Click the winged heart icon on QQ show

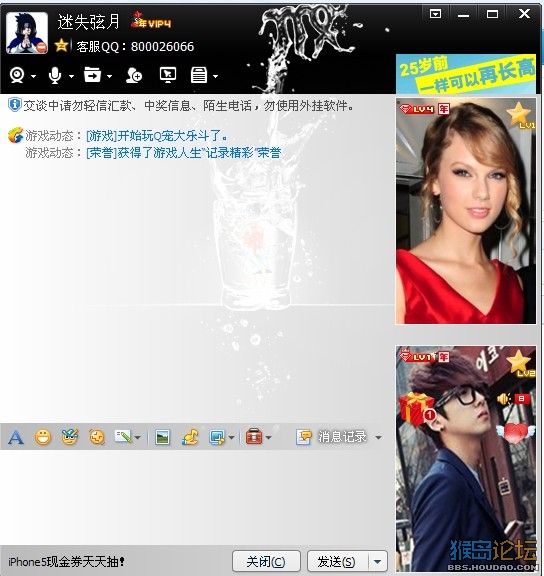(x=514, y=433)
